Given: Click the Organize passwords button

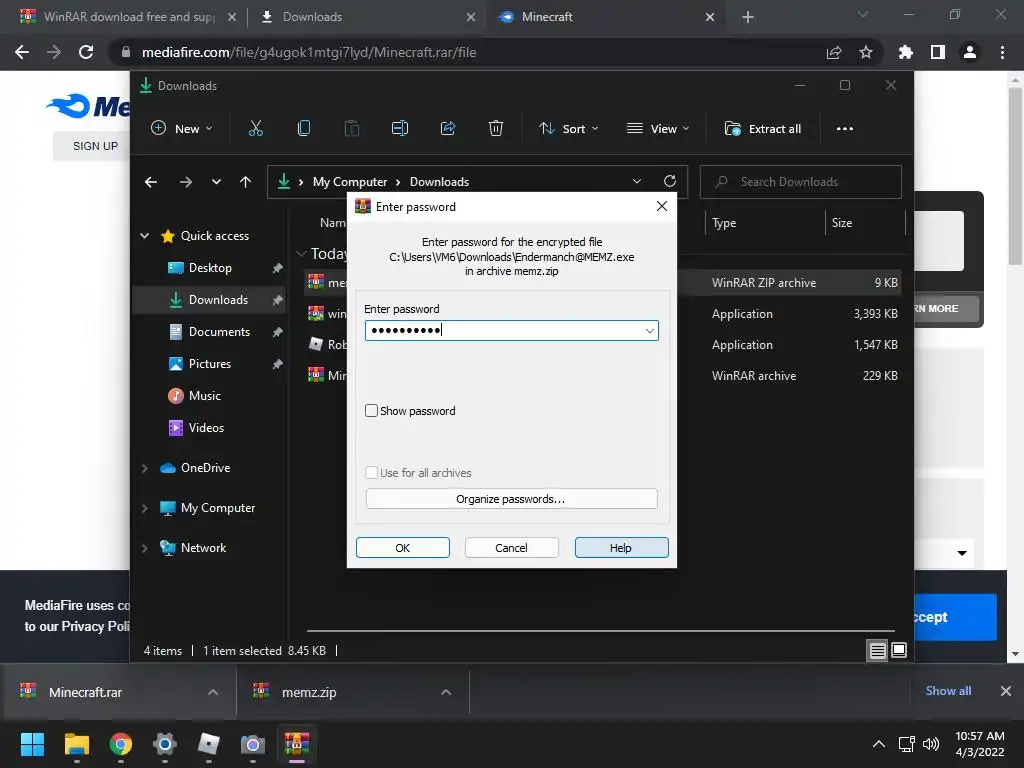Looking at the screenshot, I should 511,499.
